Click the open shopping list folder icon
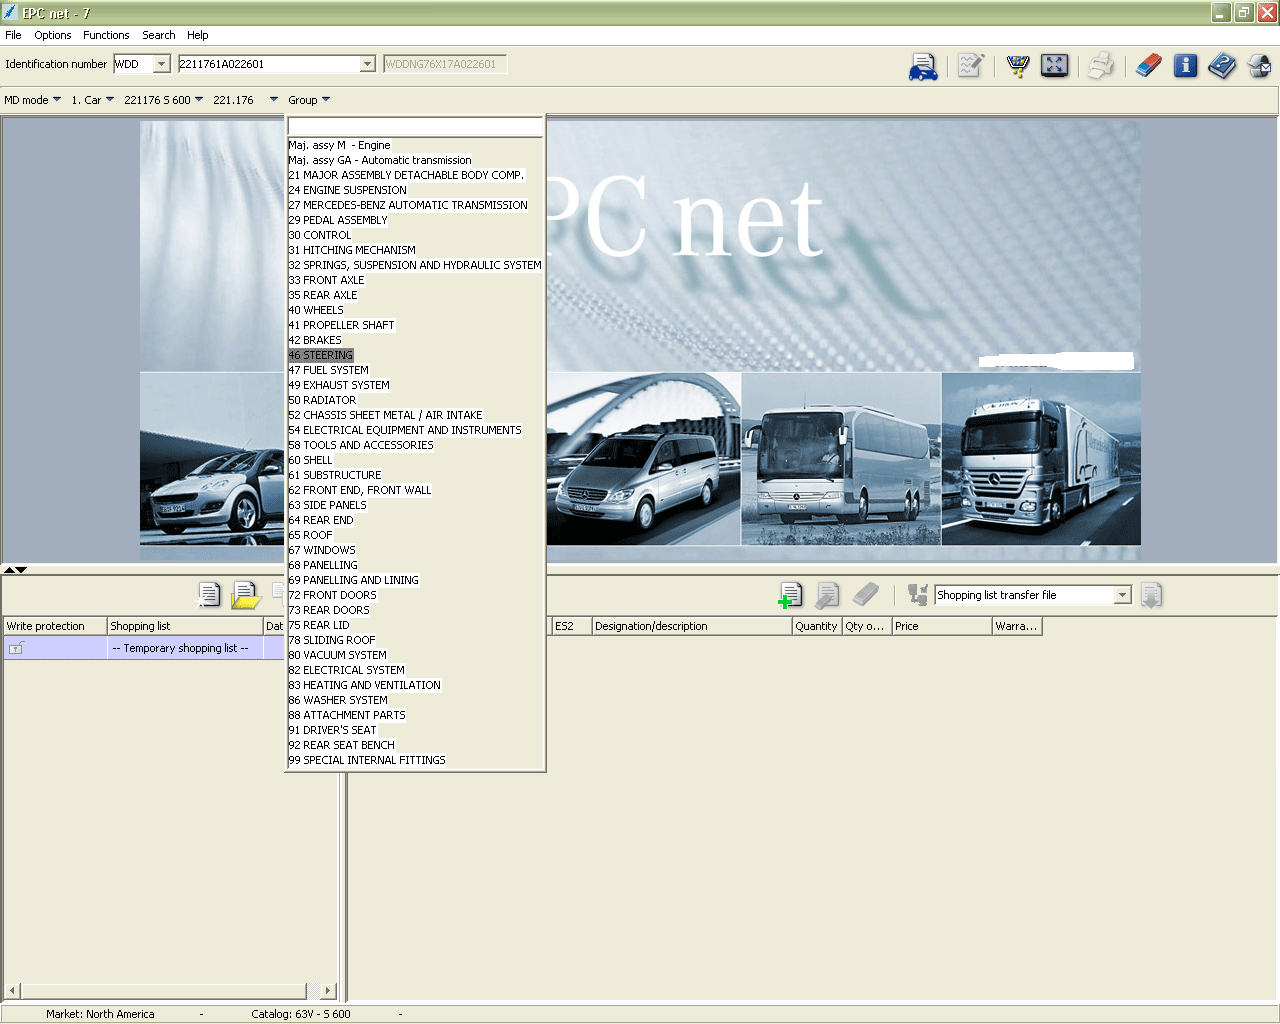The image size is (1280, 1024). [245, 595]
